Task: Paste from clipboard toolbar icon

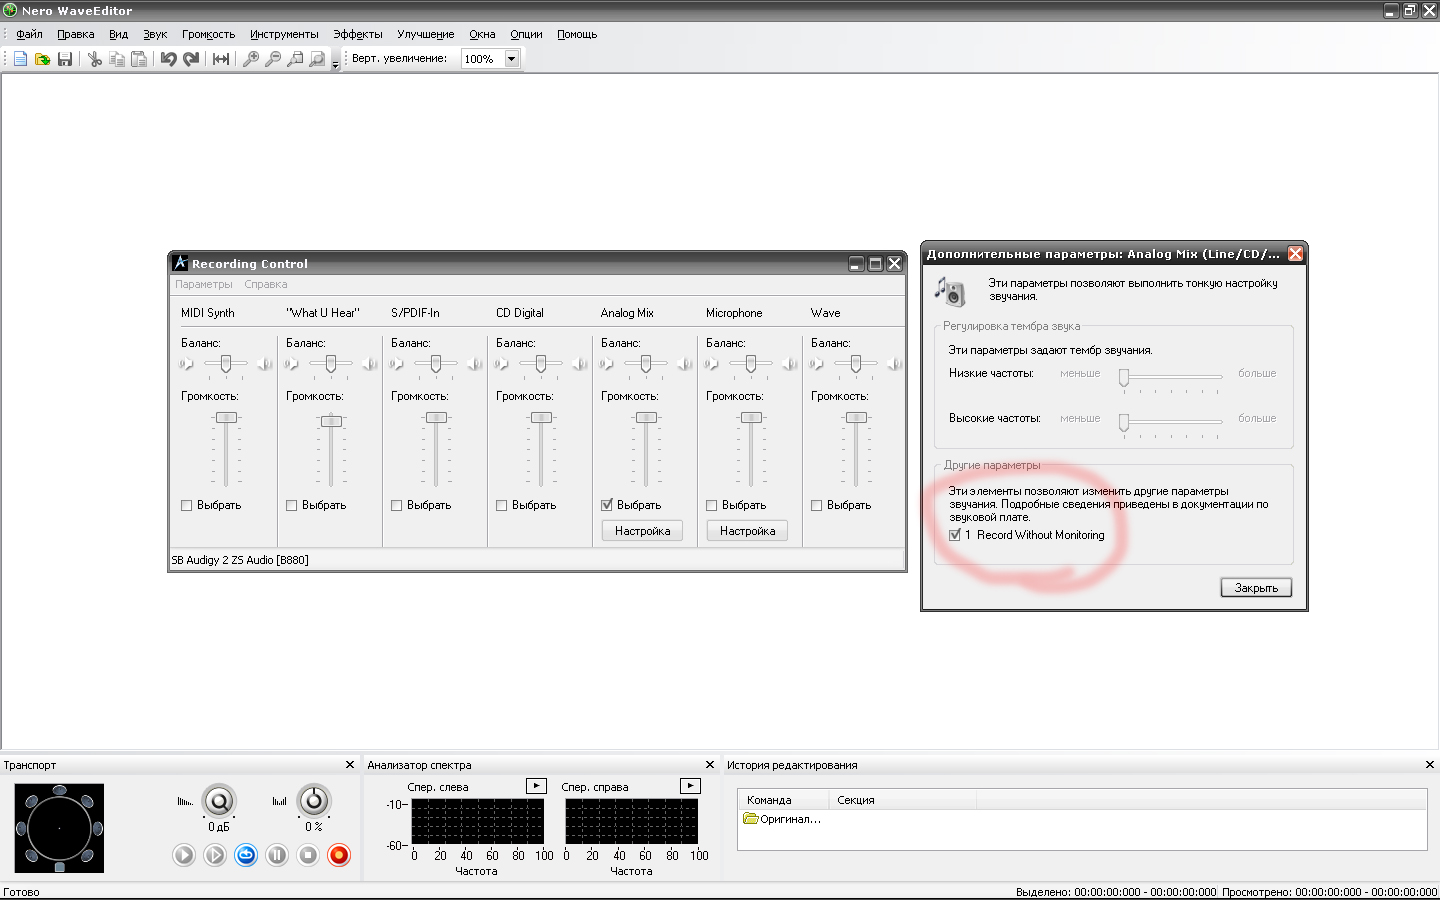Action: (x=139, y=59)
